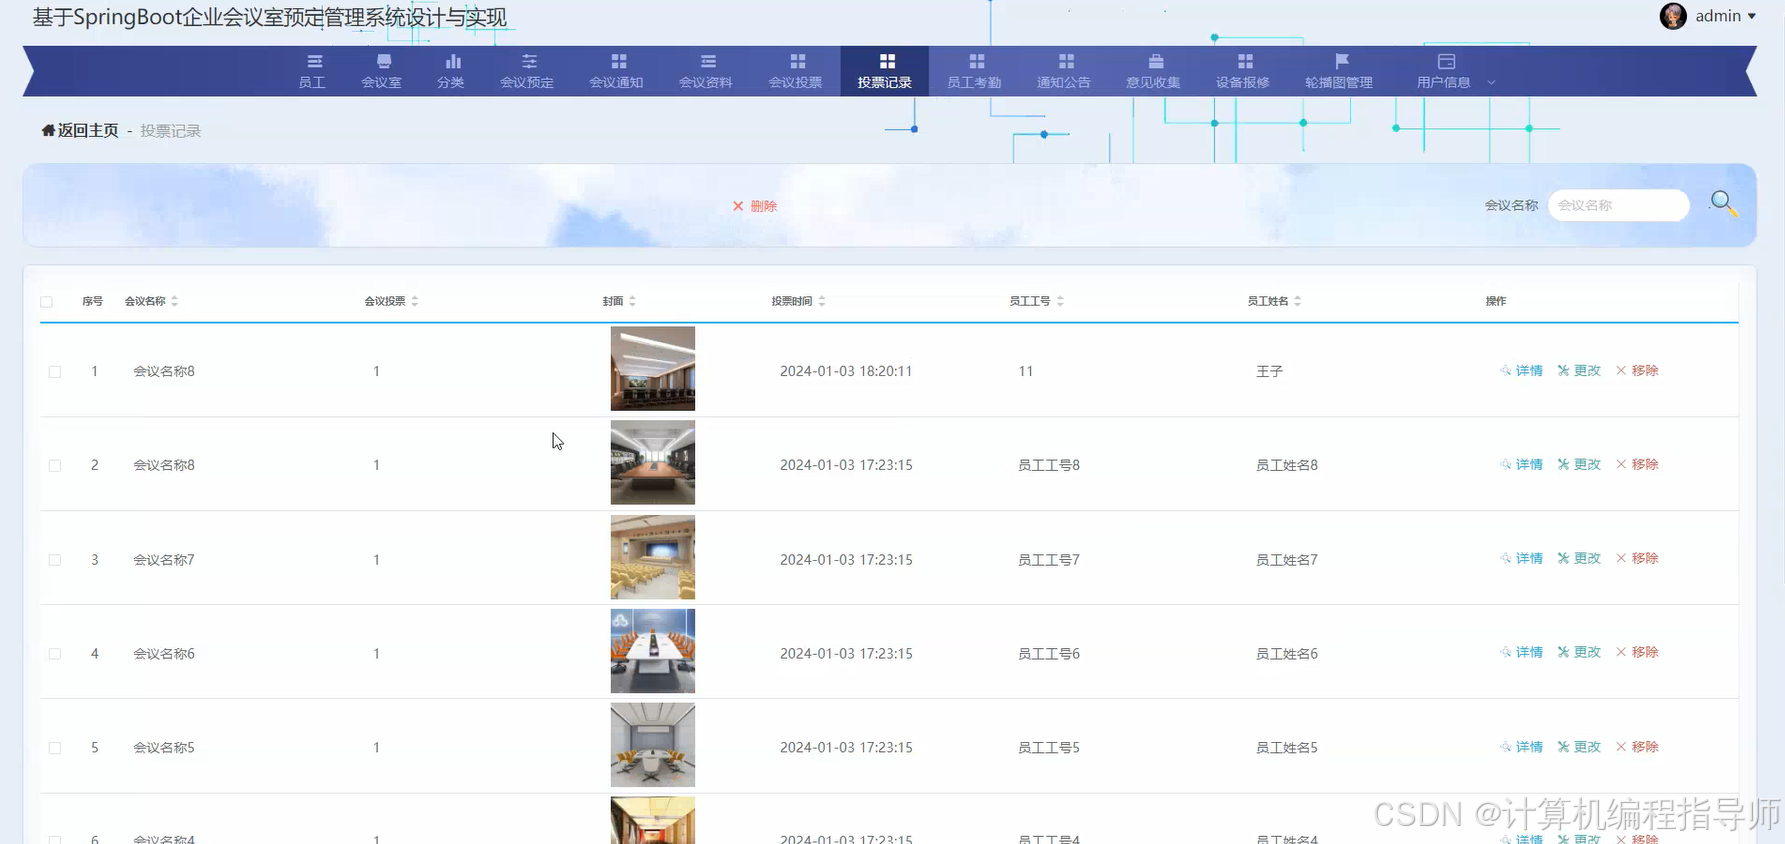Open the 会议通知 nav item
The height and width of the screenshot is (844, 1785).
pyautogui.click(x=616, y=71)
